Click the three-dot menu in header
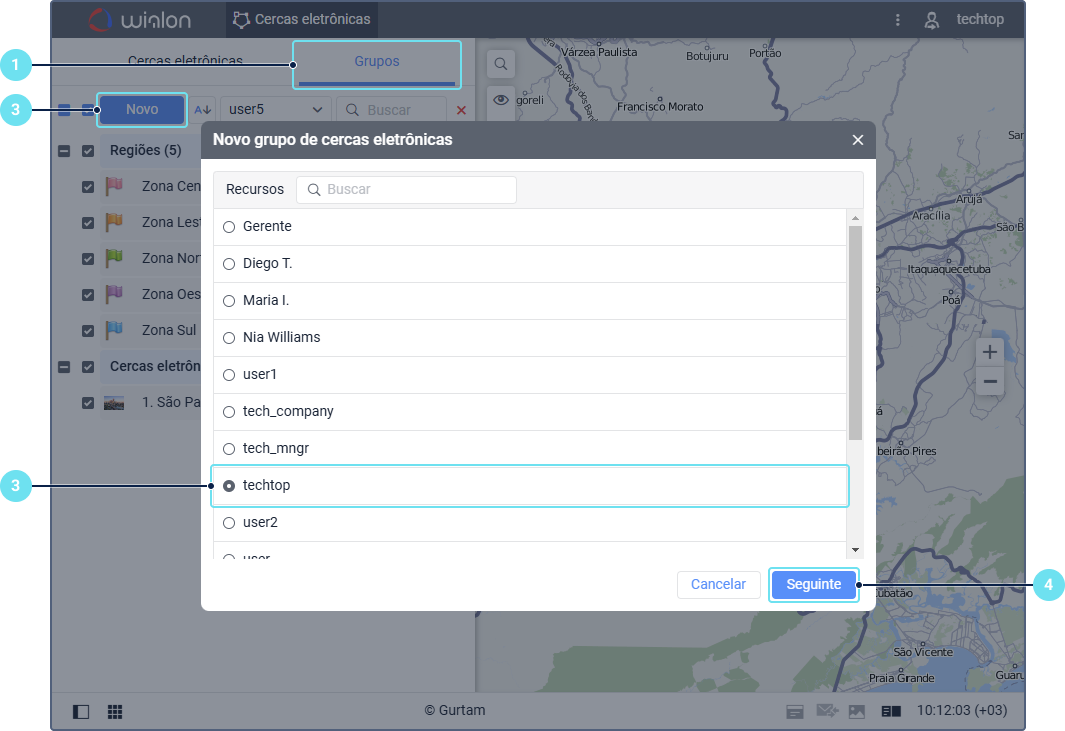The height and width of the screenshot is (731, 1065). tap(898, 20)
